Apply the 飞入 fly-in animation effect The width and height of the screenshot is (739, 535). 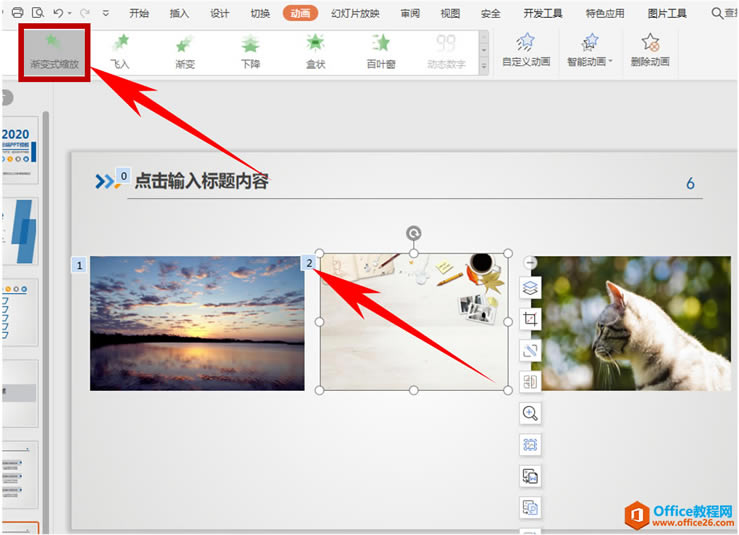point(120,52)
